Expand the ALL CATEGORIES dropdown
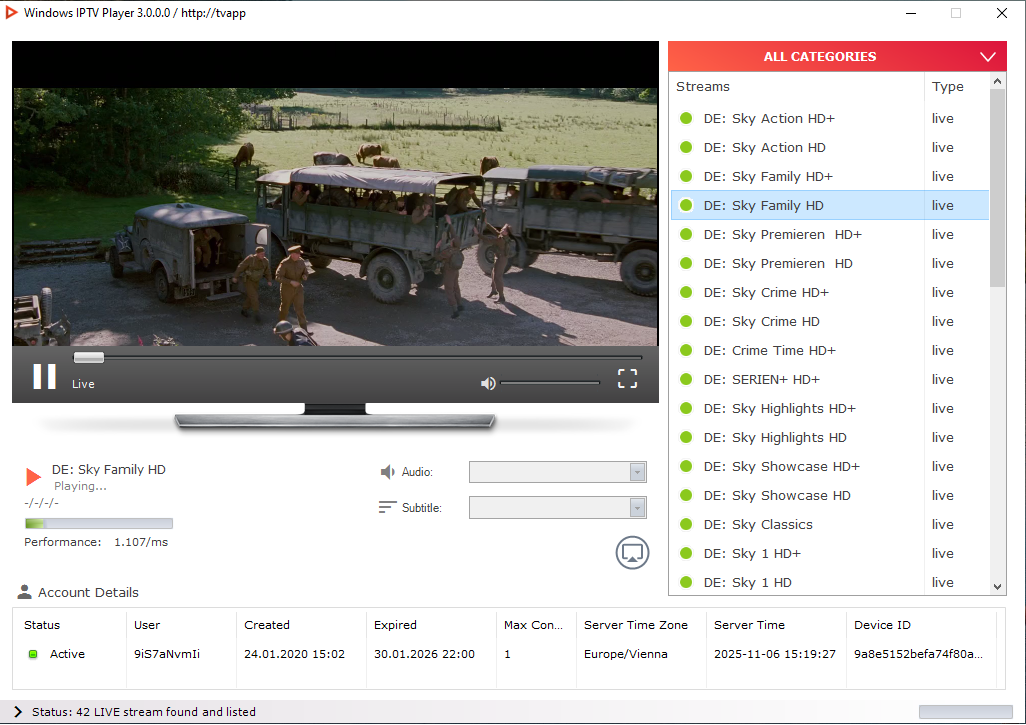 tap(988, 57)
